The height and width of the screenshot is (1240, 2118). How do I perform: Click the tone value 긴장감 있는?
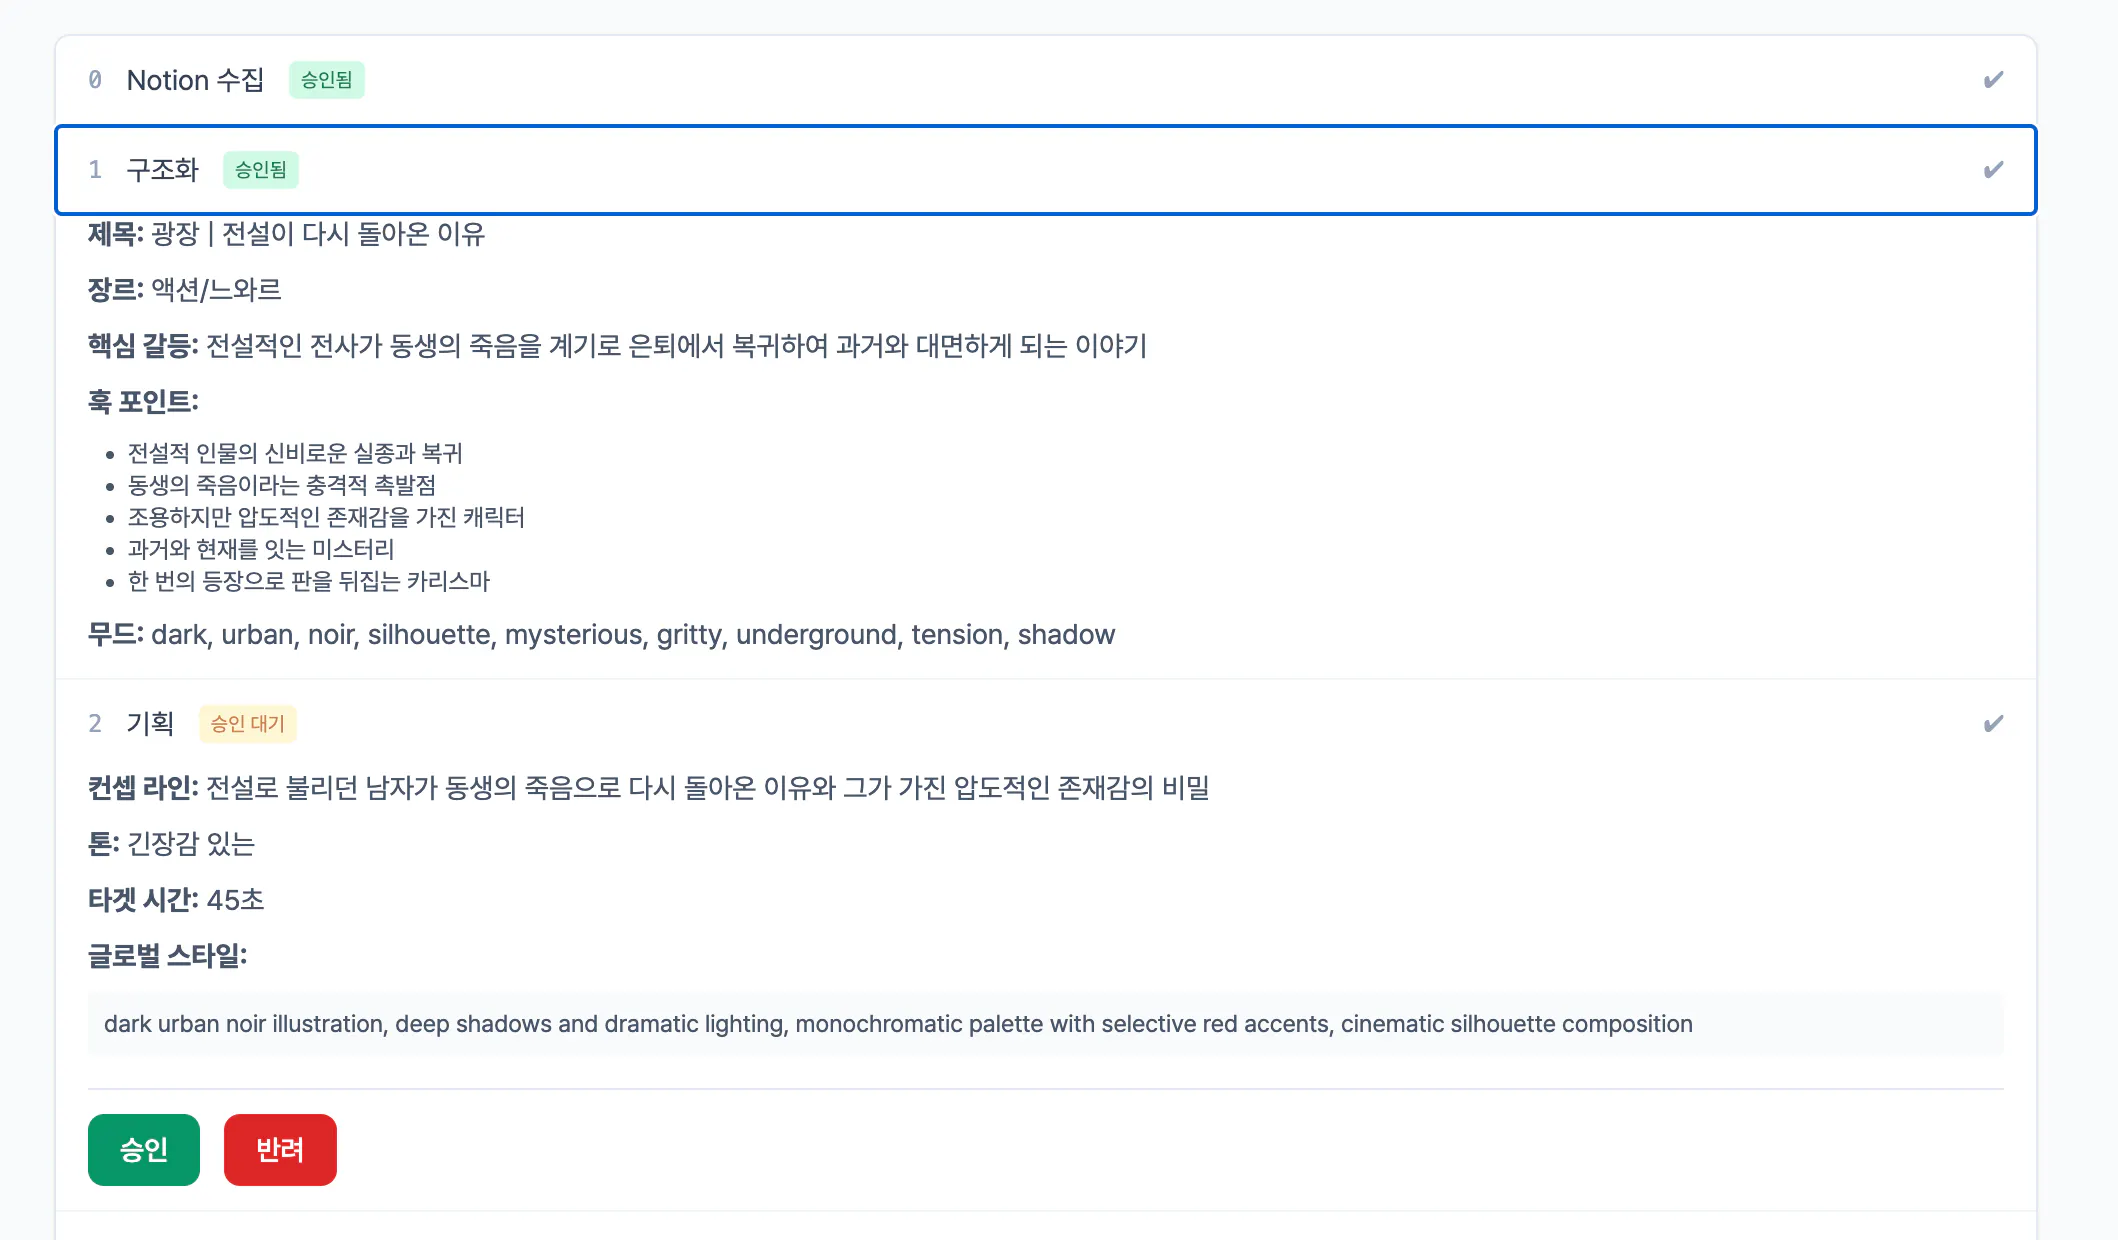point(191,844)
